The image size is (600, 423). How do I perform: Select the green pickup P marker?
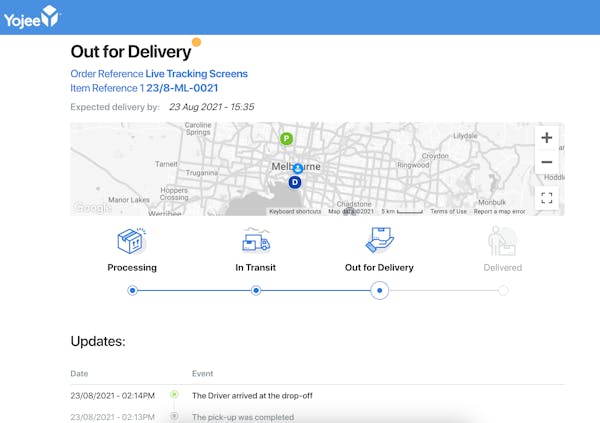pos(286,139)
